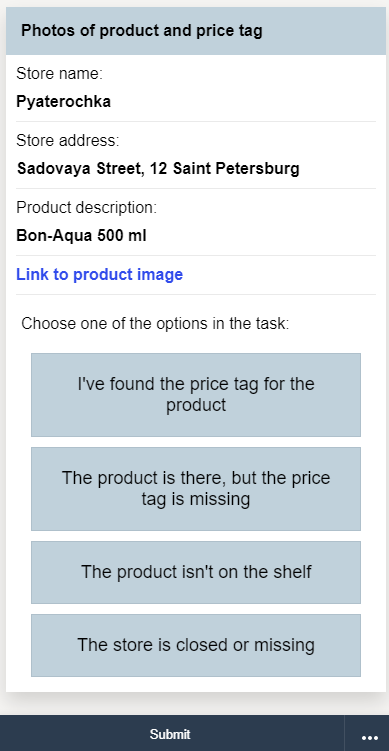Image resolution: width=389 pixels, height=751 pixels.
Task: Select "The store is closed or missing"
Action: [196, 645]
